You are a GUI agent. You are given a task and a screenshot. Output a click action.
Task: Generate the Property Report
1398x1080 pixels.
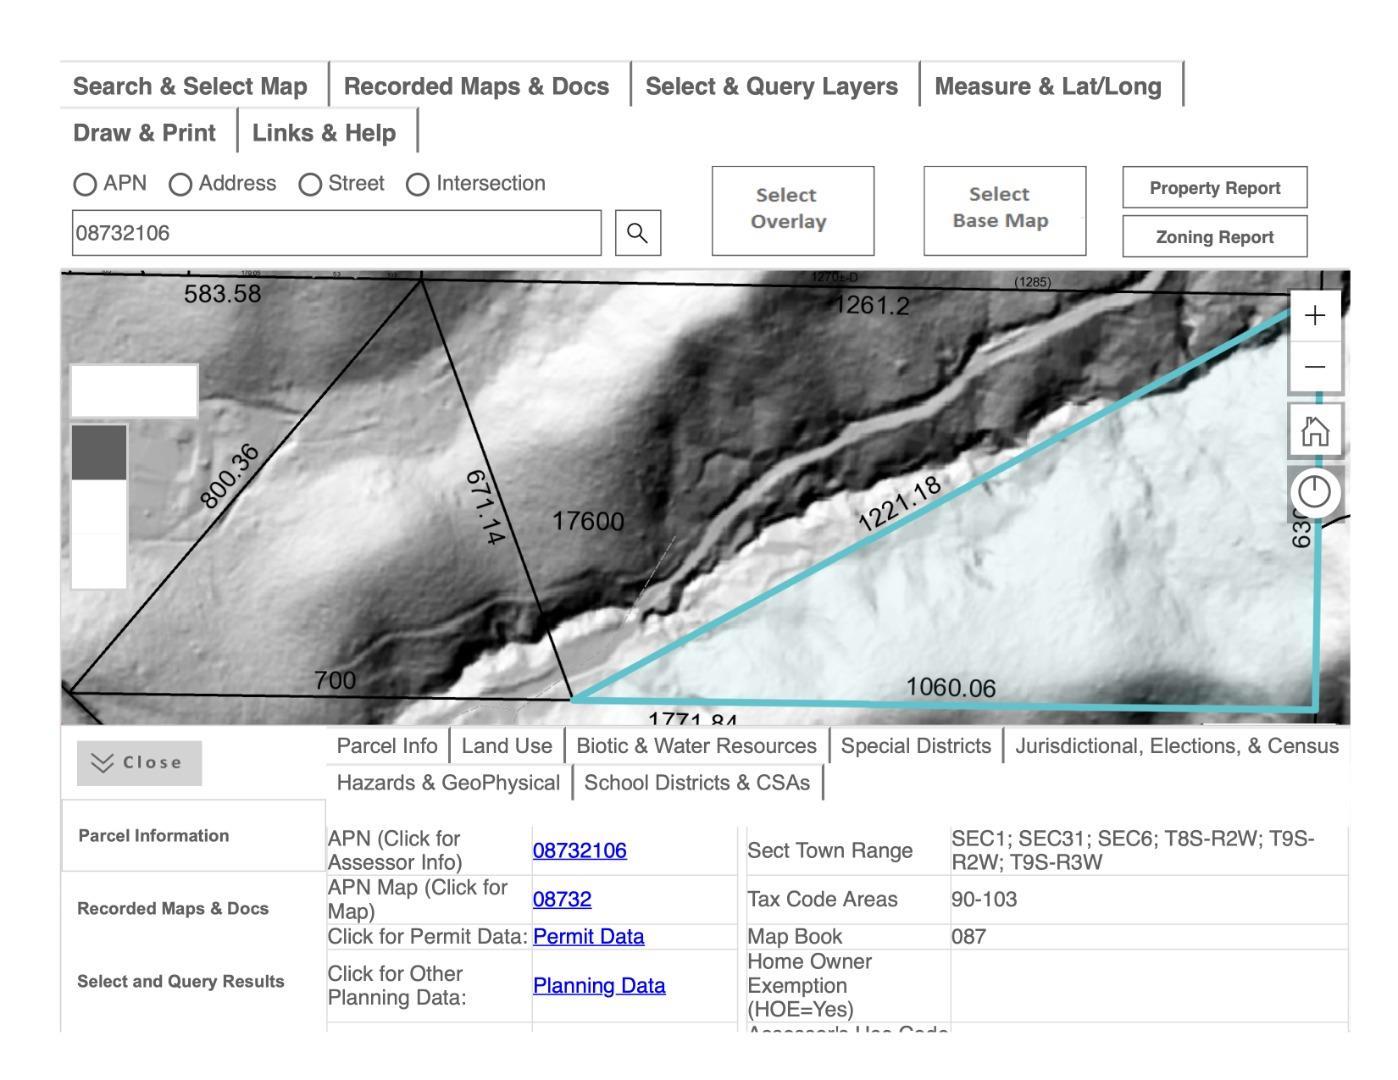pyautogui.click(x=1214, y=188)
